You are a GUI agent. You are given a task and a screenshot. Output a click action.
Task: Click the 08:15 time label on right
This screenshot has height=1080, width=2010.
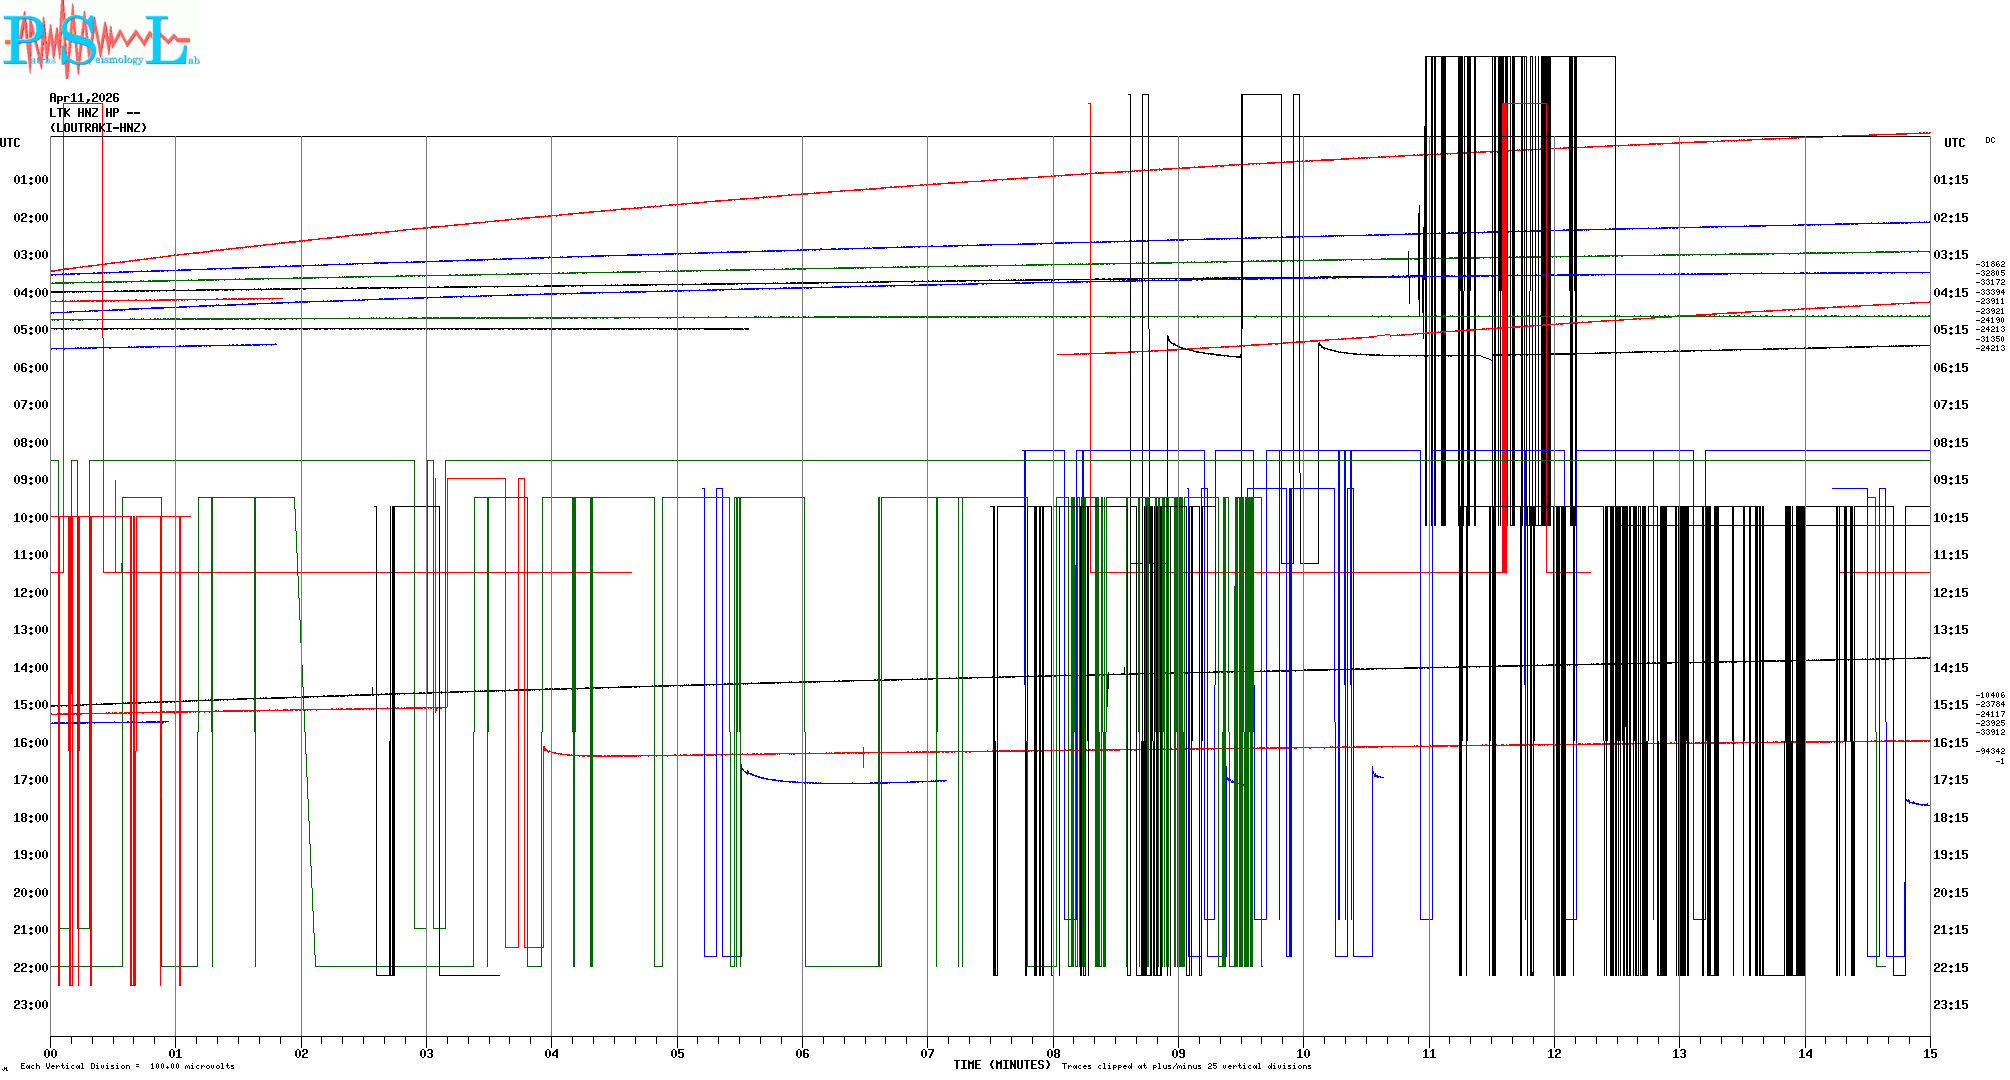[x=1950, y=443]
